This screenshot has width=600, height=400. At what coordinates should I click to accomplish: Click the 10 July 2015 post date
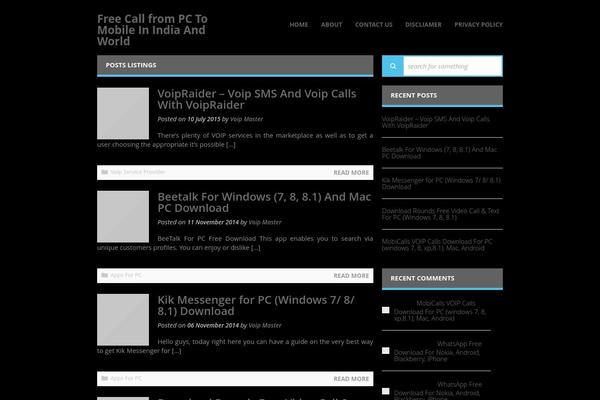204,119
